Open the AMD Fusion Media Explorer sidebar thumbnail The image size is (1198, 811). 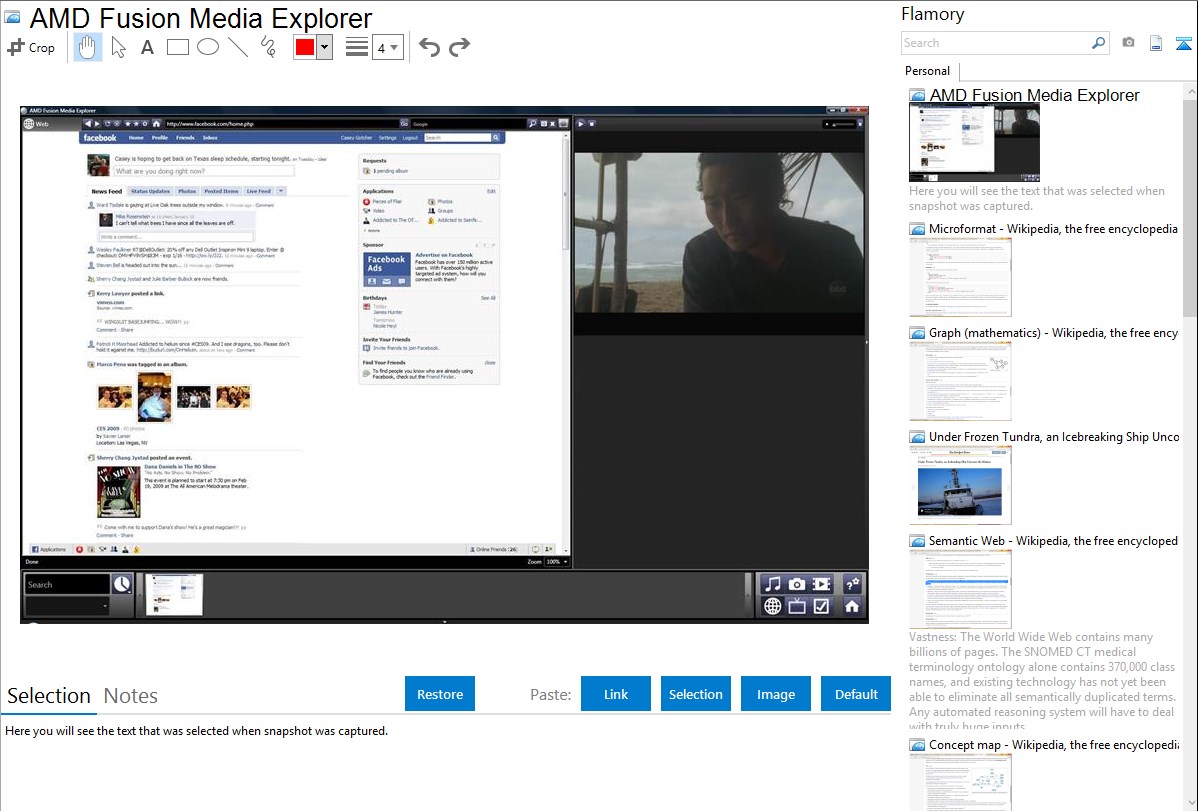click(974, 143)
